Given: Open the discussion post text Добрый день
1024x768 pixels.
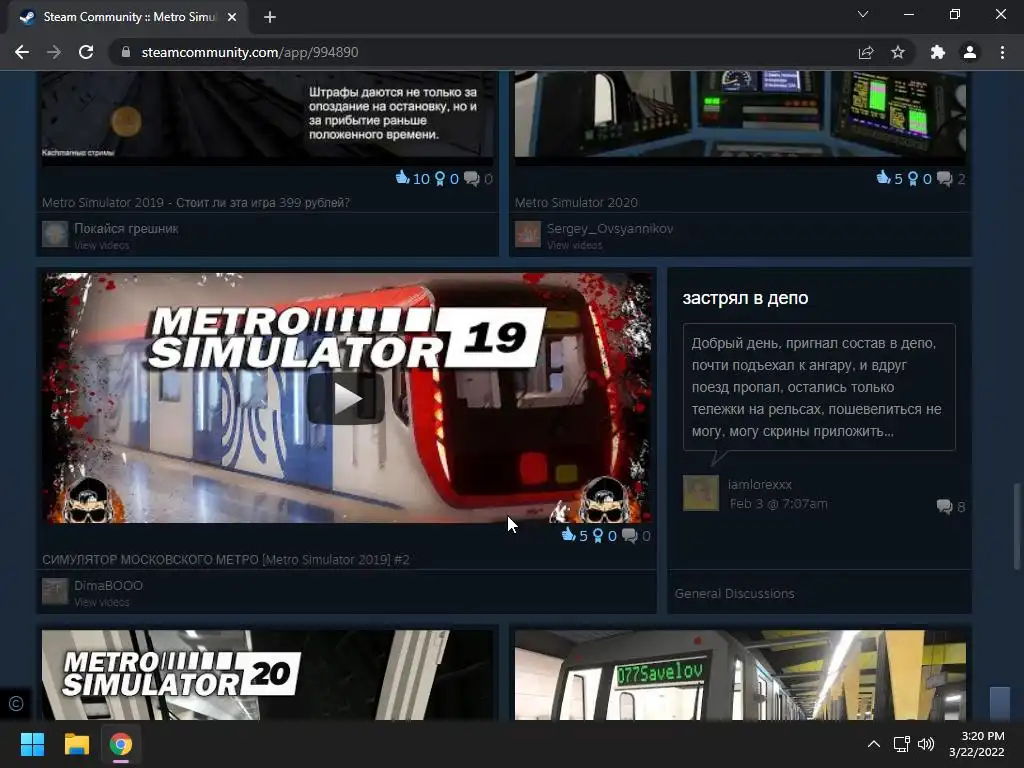Looking at the screenshot, I should (819, 387).
